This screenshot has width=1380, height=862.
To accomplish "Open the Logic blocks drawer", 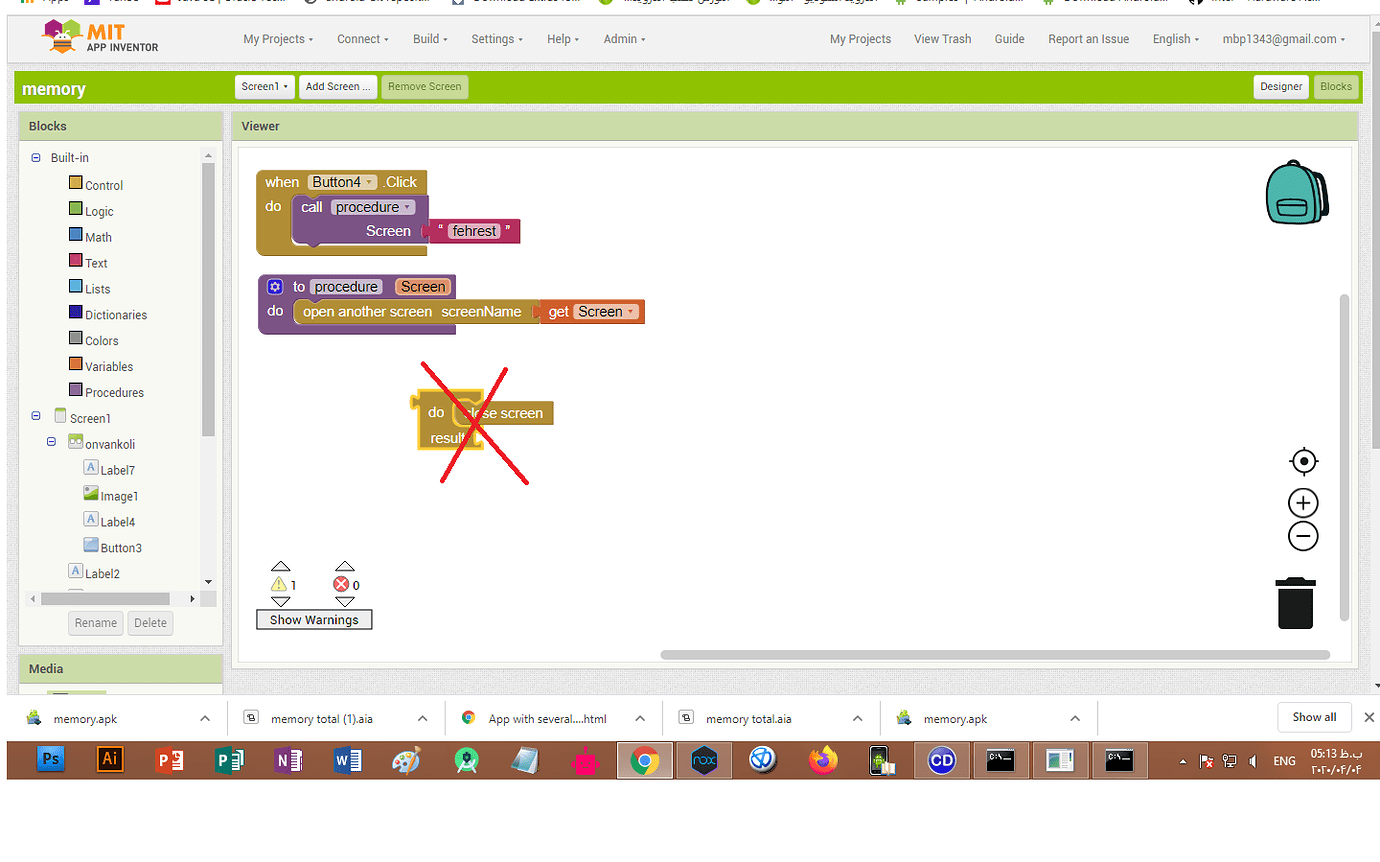I will (97, 210).
